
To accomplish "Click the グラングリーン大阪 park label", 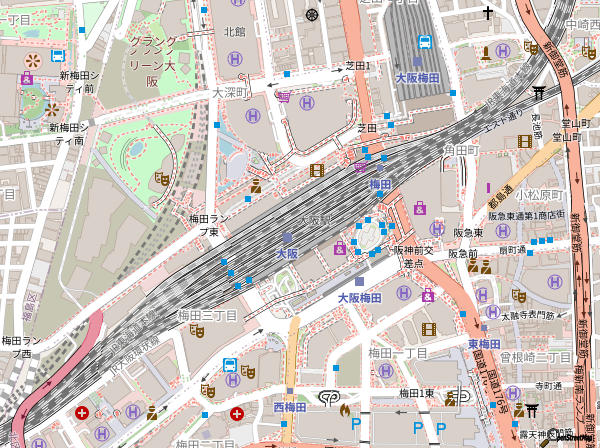I will point(152,62).
